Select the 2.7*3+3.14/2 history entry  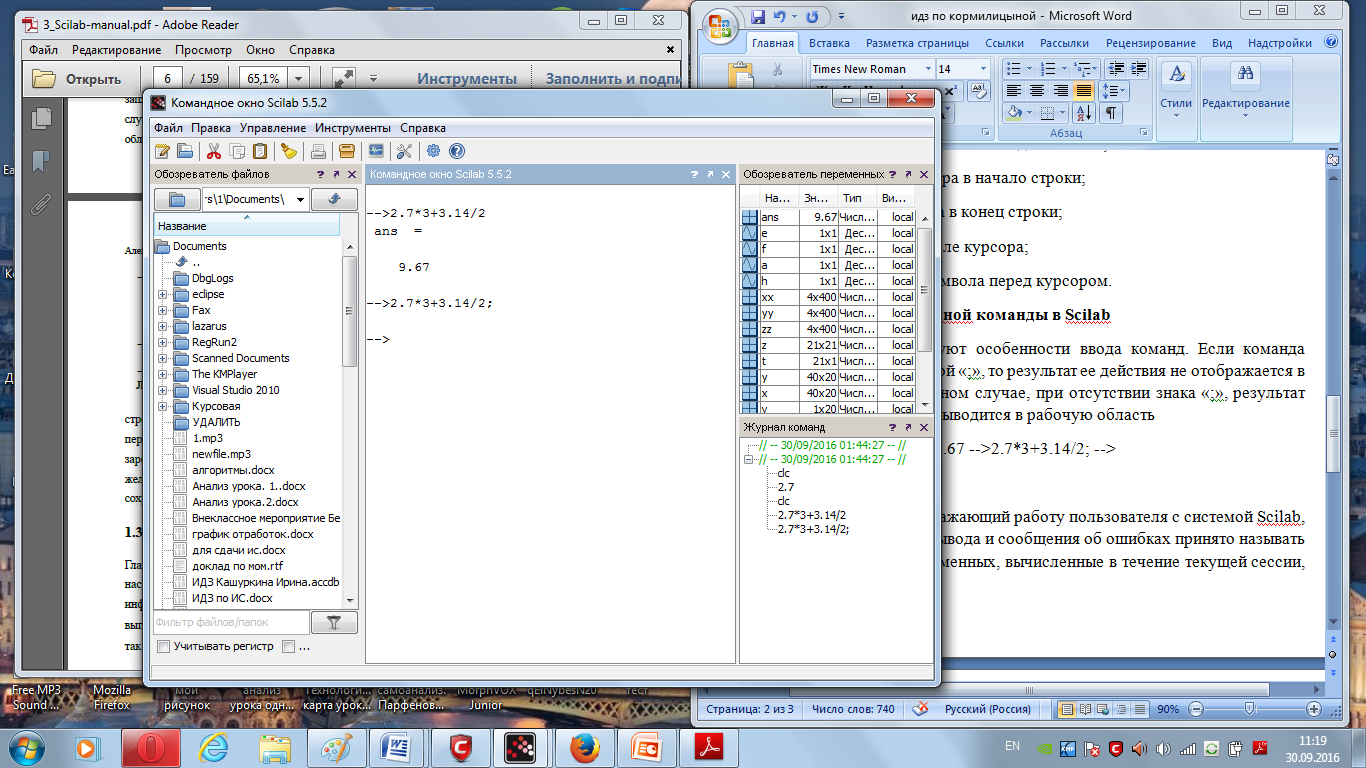coord(811,515)
